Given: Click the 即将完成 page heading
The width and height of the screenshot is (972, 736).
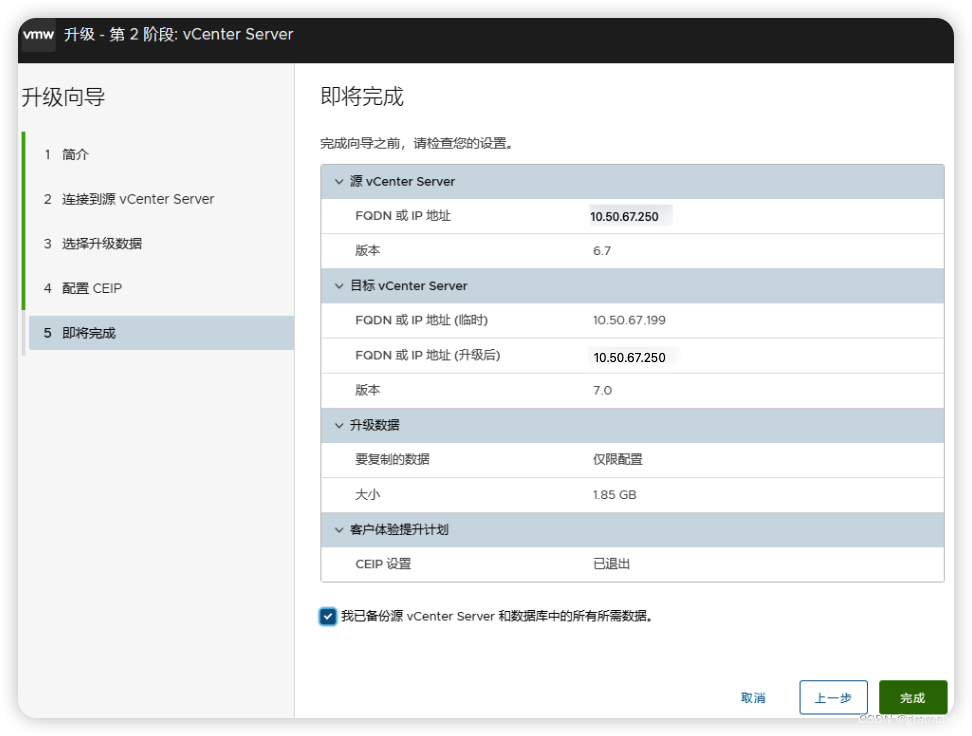Looking at the screenshot, I should click(362, 97).
